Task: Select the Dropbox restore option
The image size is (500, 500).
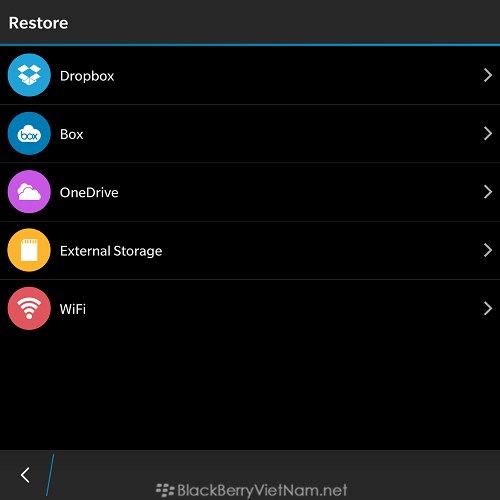Action: pos(250,75)
